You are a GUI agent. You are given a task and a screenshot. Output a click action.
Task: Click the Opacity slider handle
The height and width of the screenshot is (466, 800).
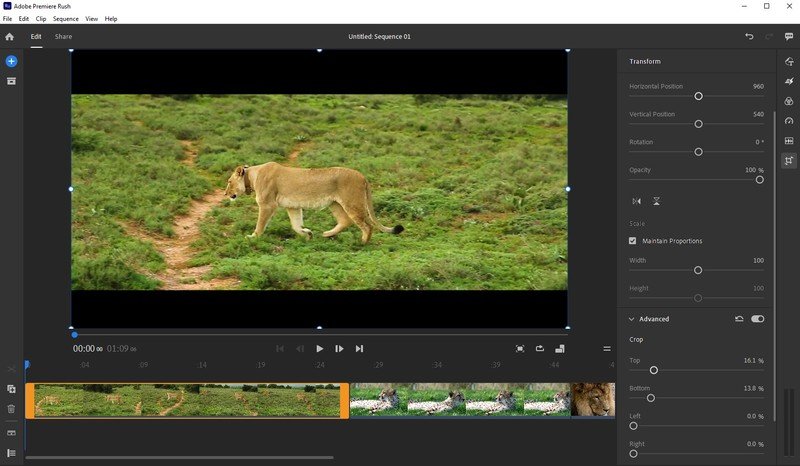(759, 180)
